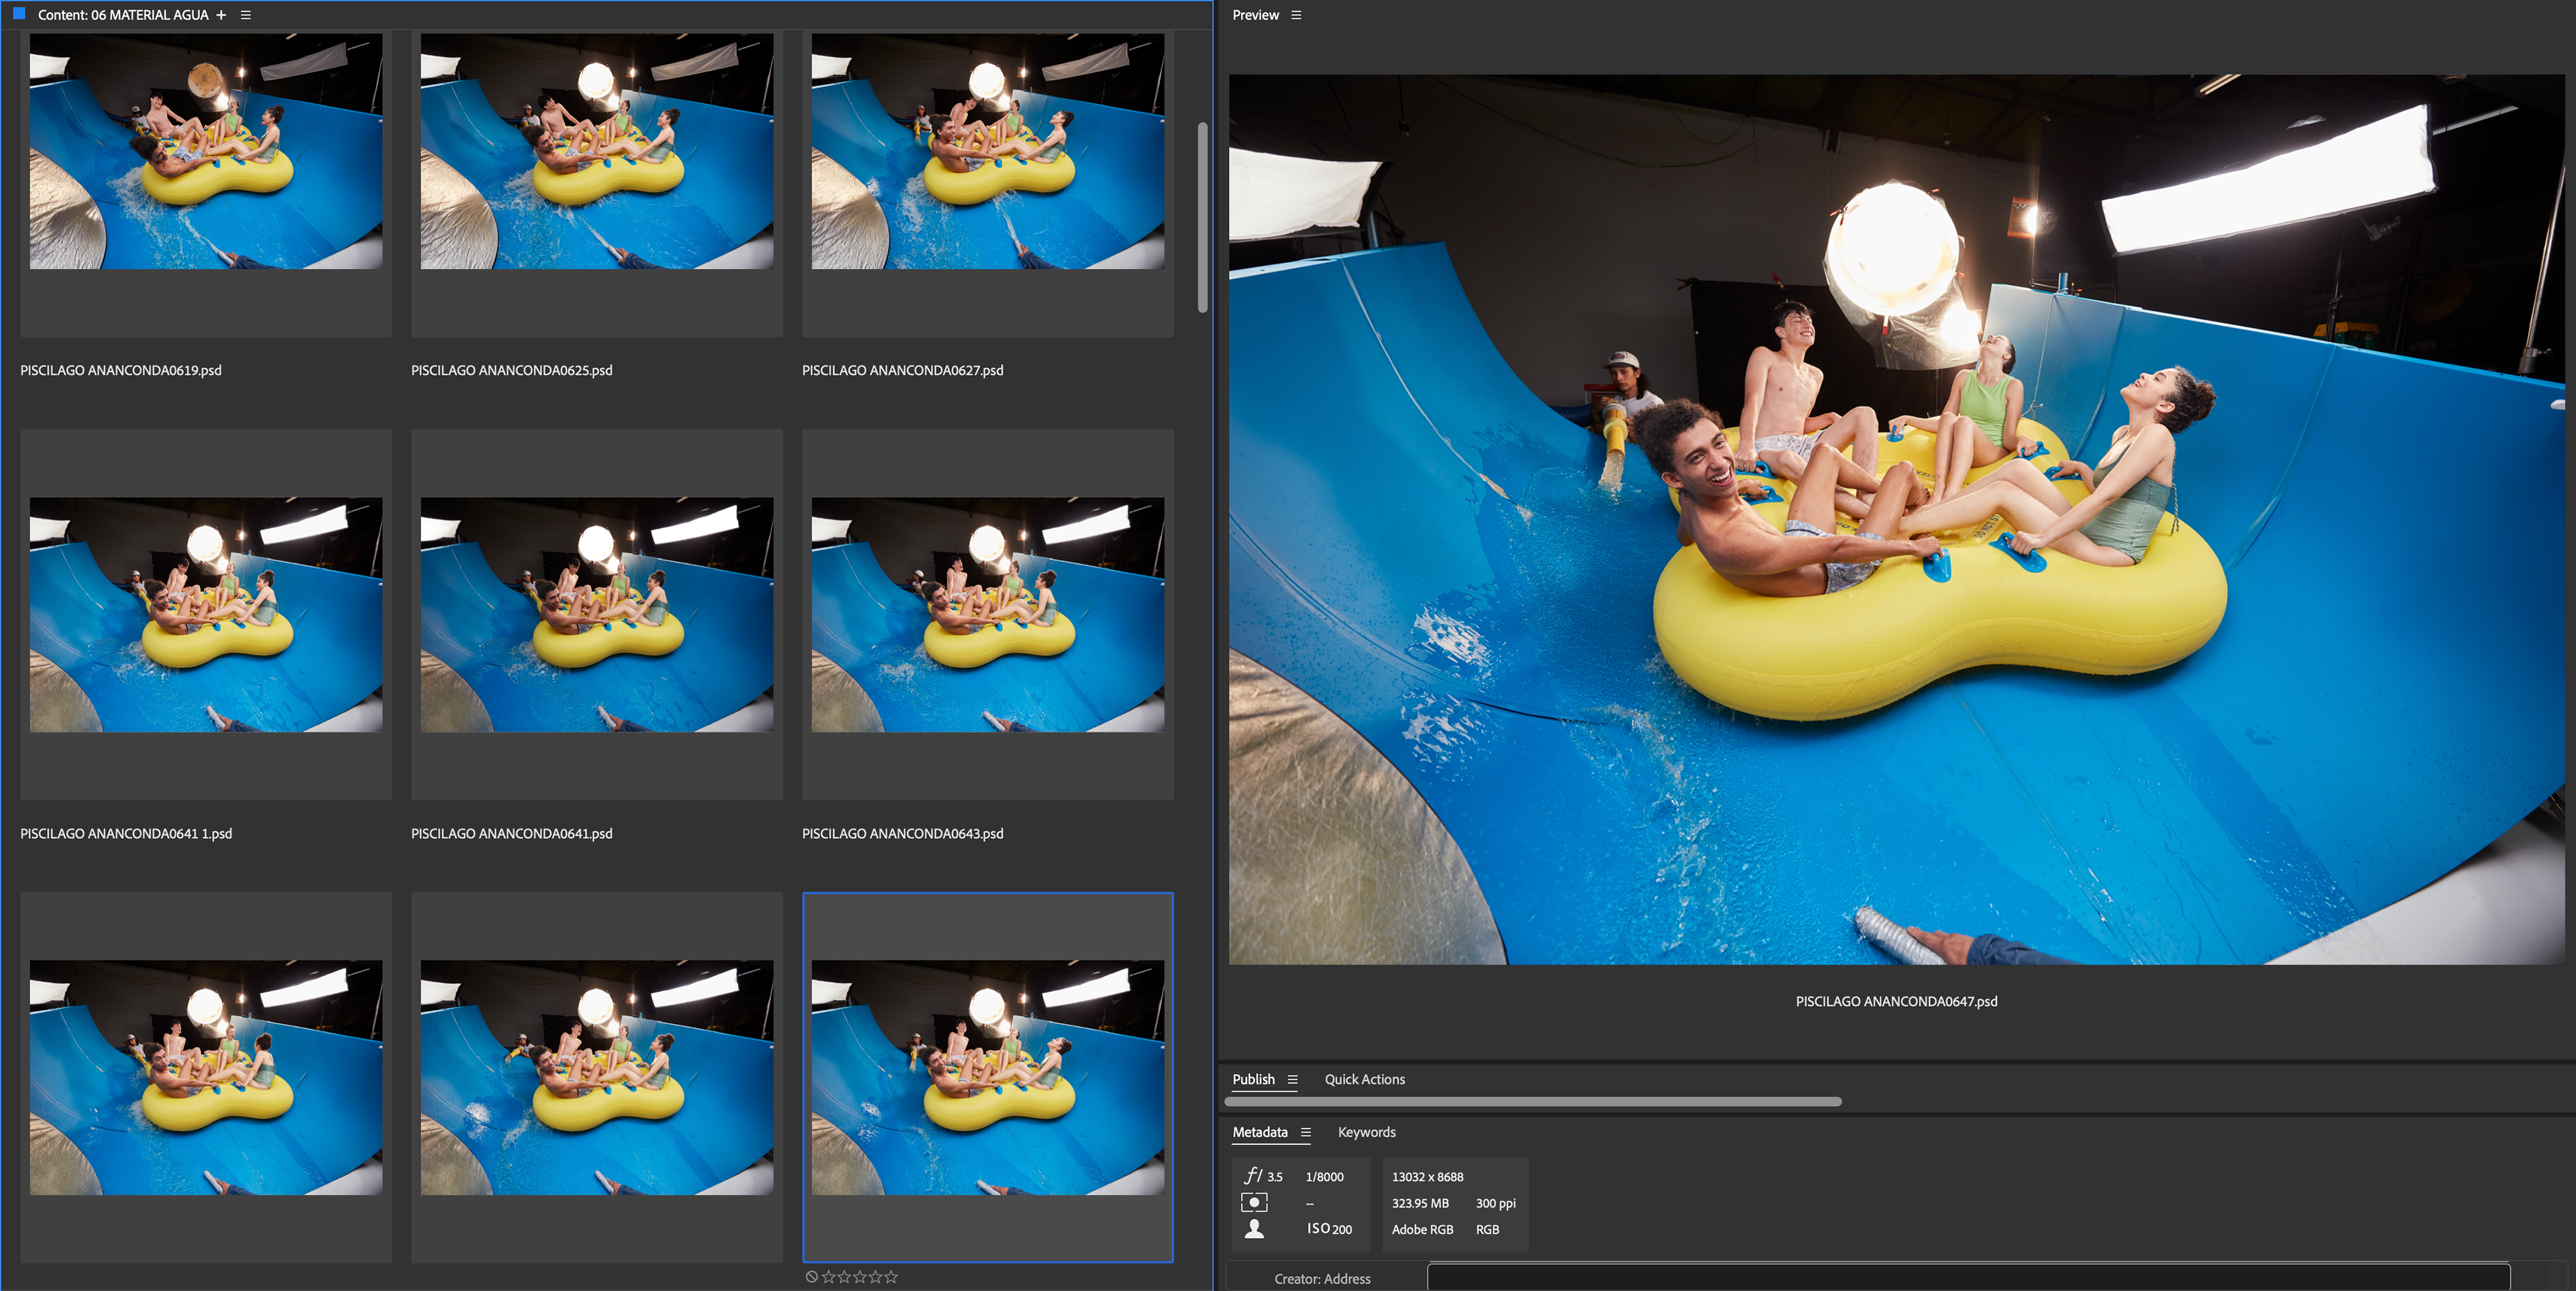Set first star rating on selected image
Screen dimensions: 2576x1291
(x=828, y=1277)
